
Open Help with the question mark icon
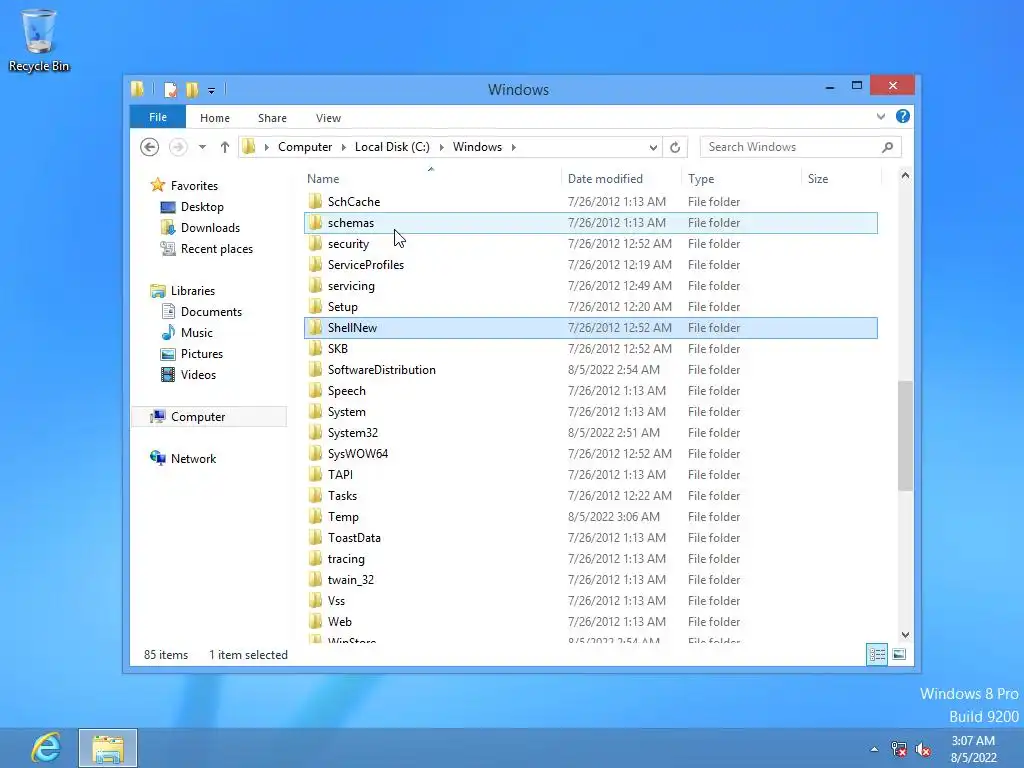click(x=903, y=116)
